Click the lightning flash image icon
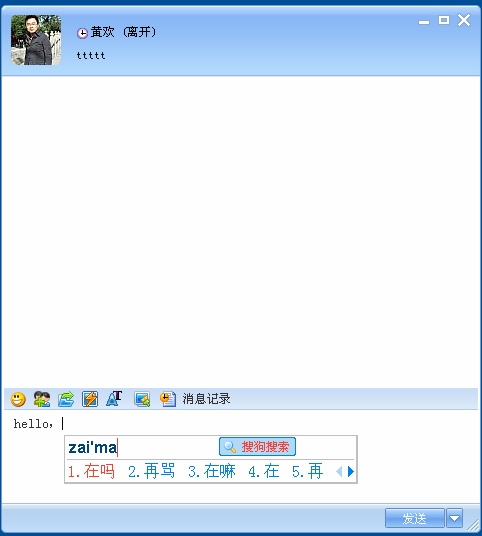This screenshot has height=536, width=482. 90,399
